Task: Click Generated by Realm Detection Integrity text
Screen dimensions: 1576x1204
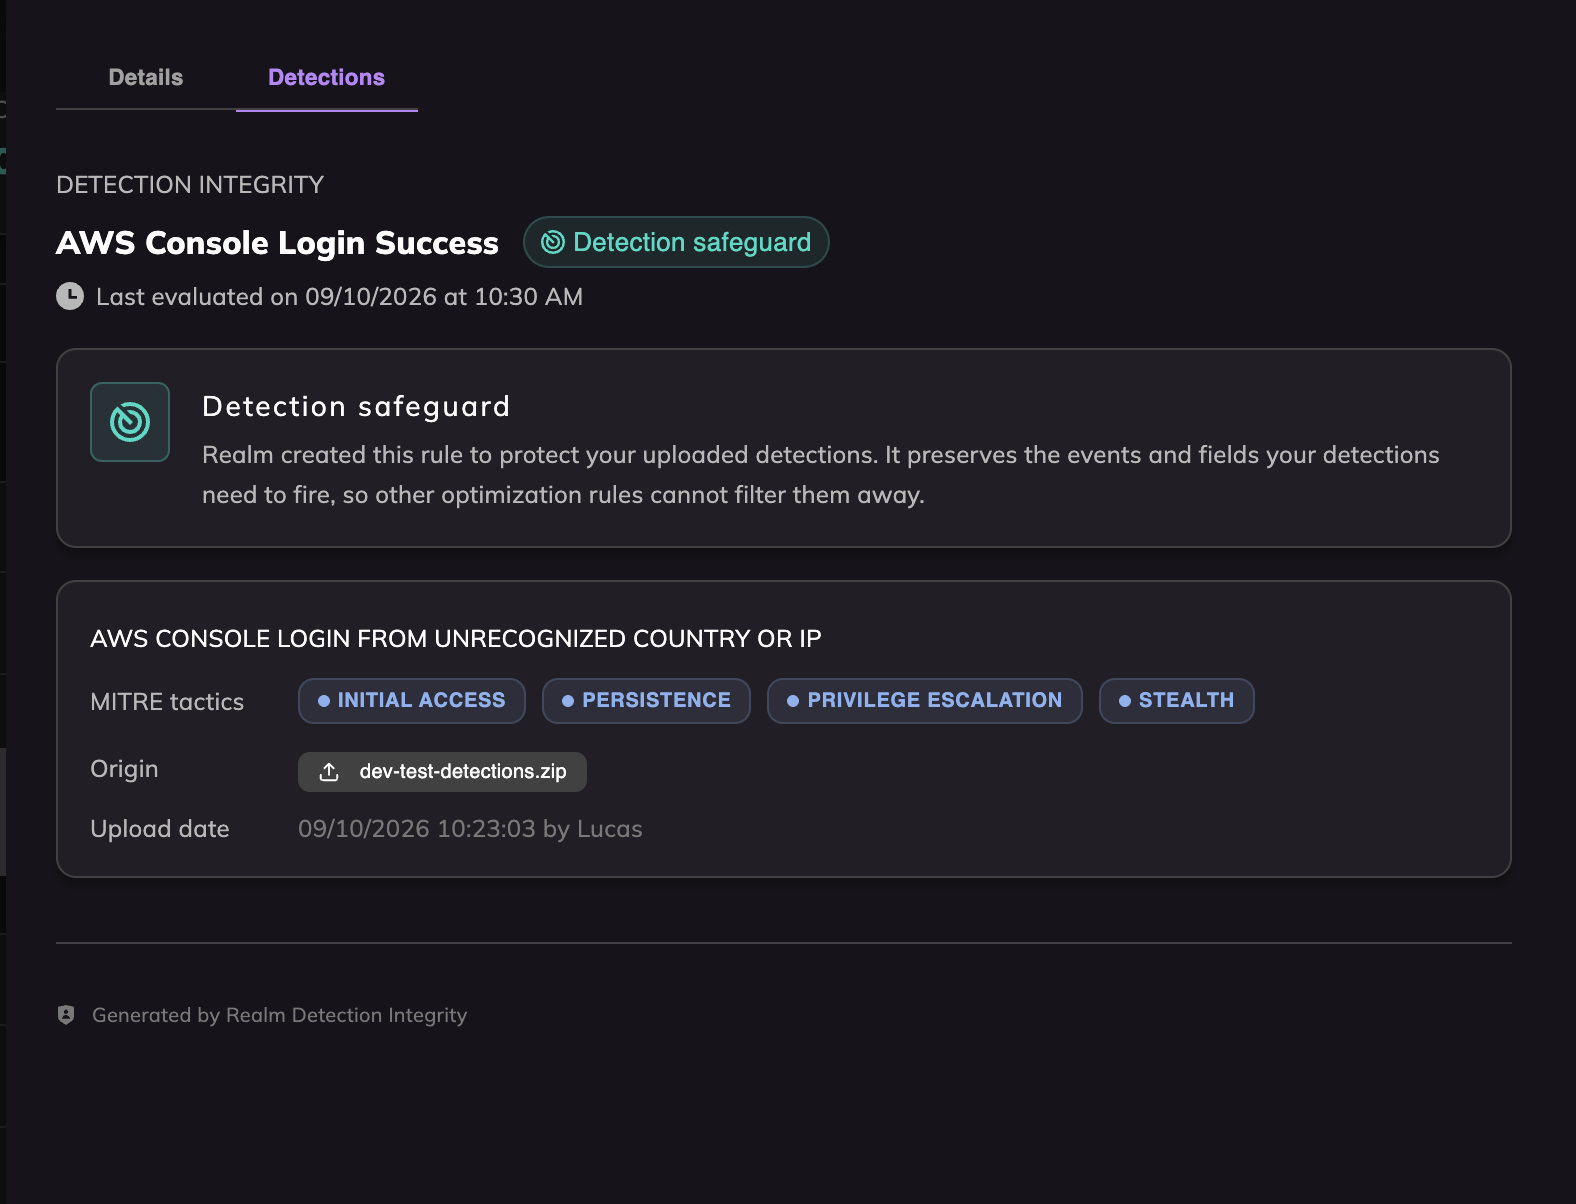Action: click(280, 1015)
